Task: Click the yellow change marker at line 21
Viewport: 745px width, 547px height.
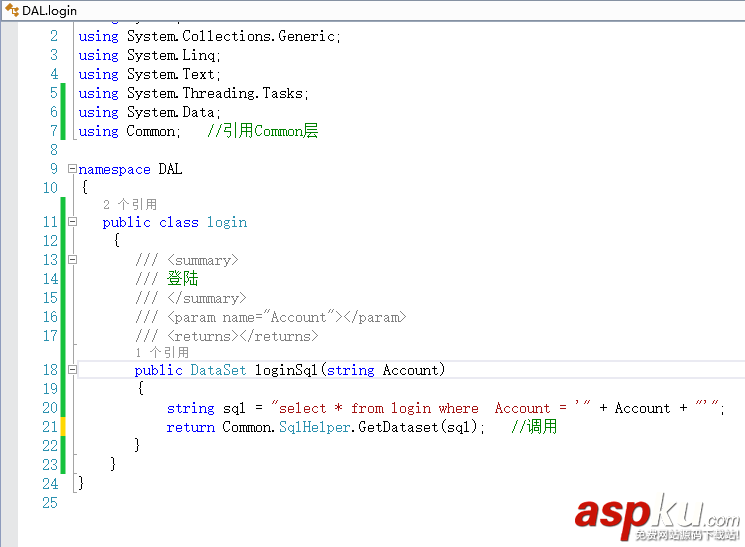Action: 63,426
